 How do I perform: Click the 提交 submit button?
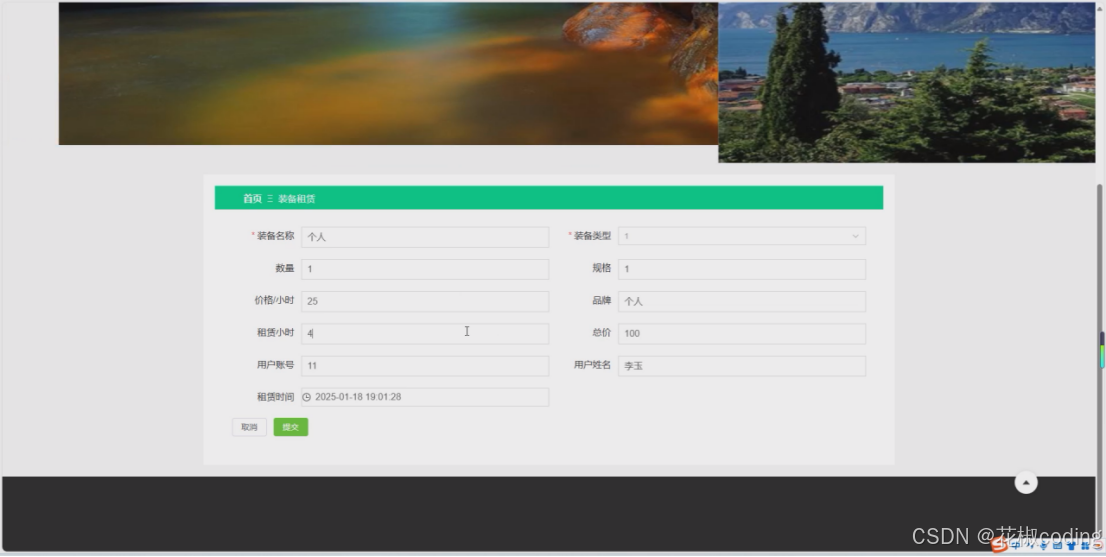pos(291,427)
